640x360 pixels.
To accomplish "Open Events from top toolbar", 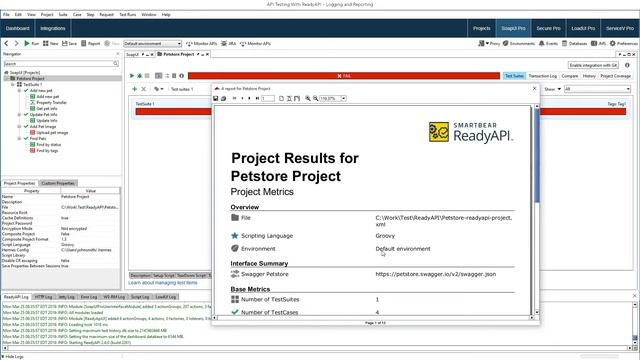I will click(548, 43).
